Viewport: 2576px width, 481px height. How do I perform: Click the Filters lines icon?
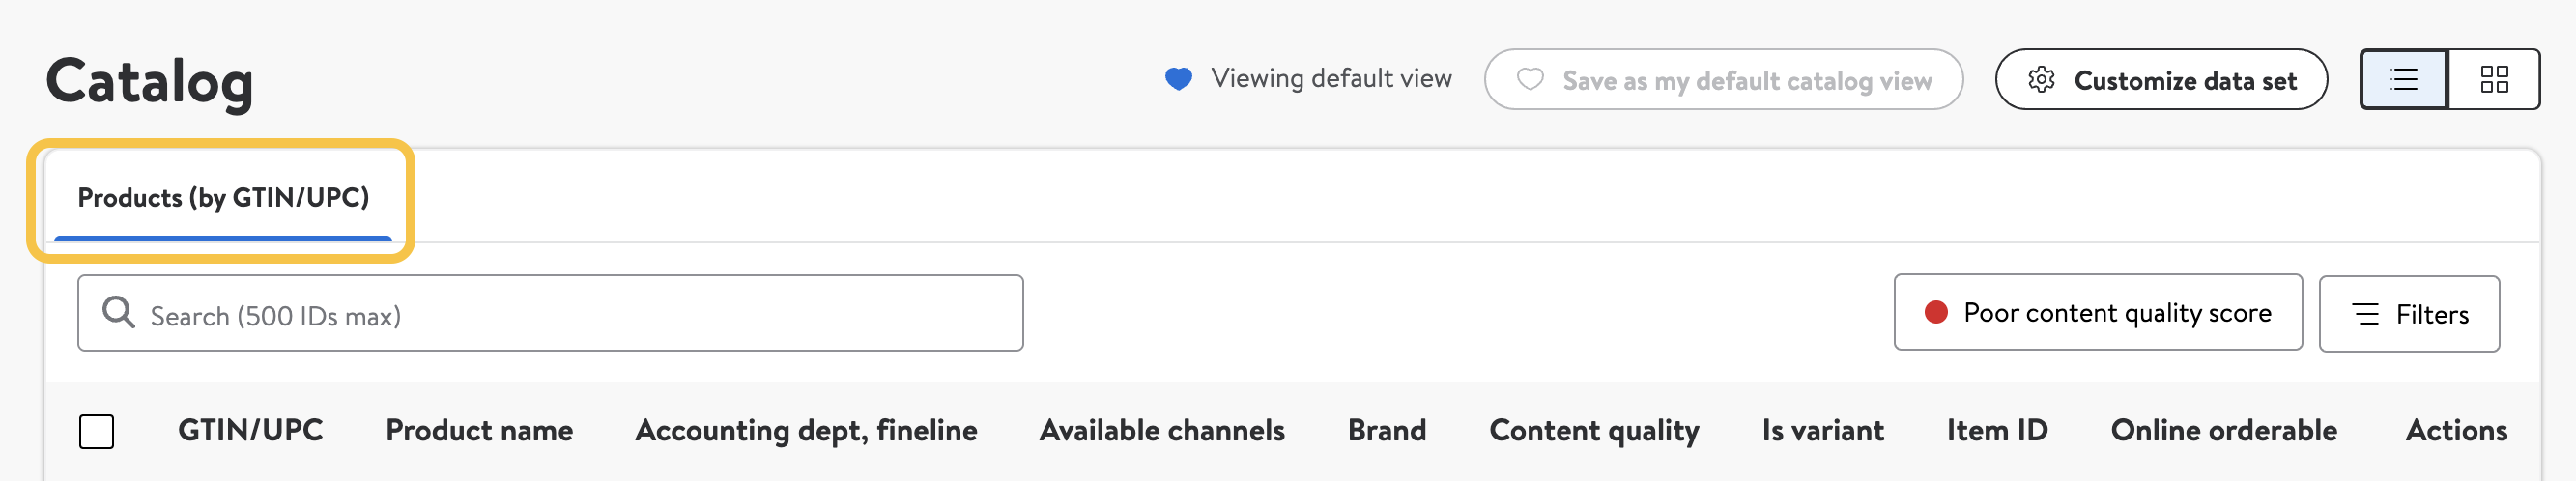[2366, 314]
